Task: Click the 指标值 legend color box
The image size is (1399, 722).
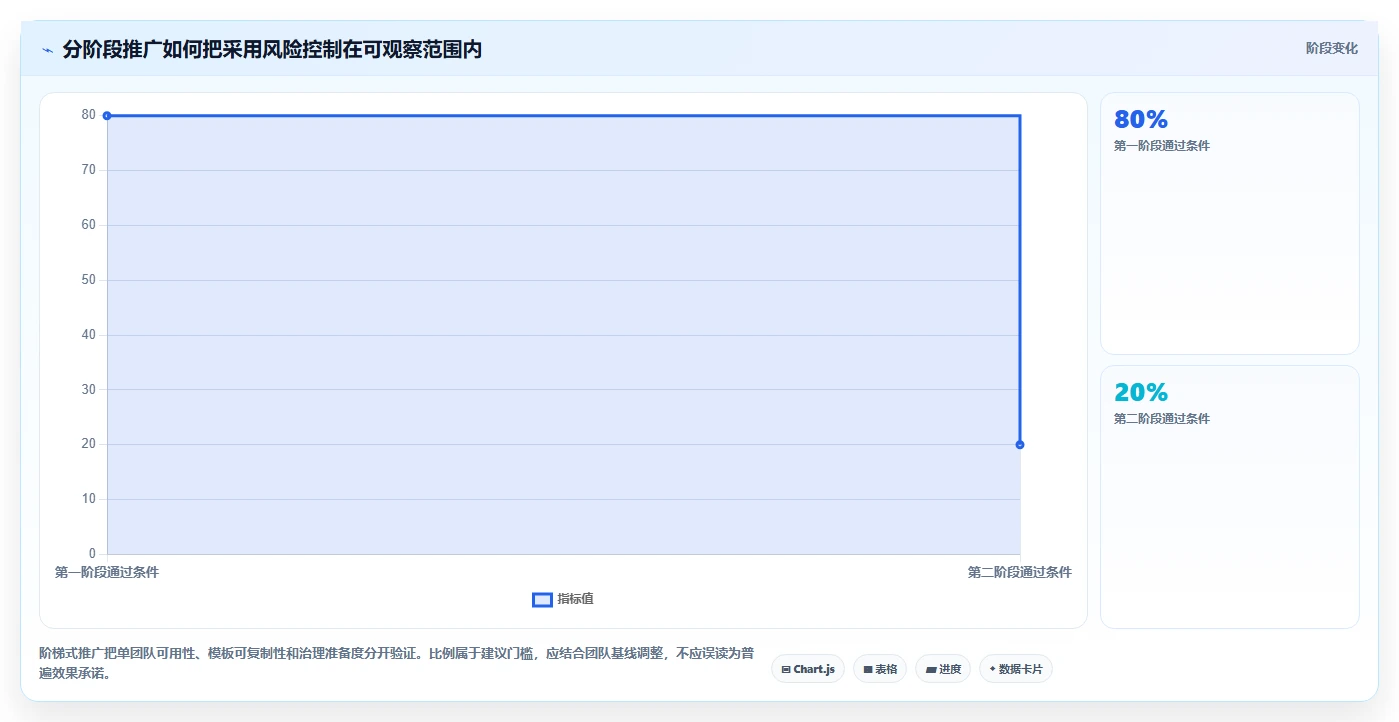Action: pos(542,599)
